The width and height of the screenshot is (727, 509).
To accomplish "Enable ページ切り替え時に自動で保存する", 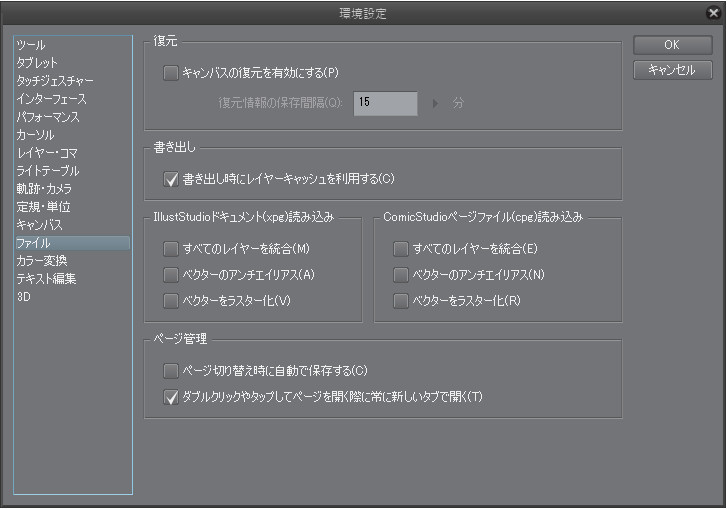I will point(171,371).
